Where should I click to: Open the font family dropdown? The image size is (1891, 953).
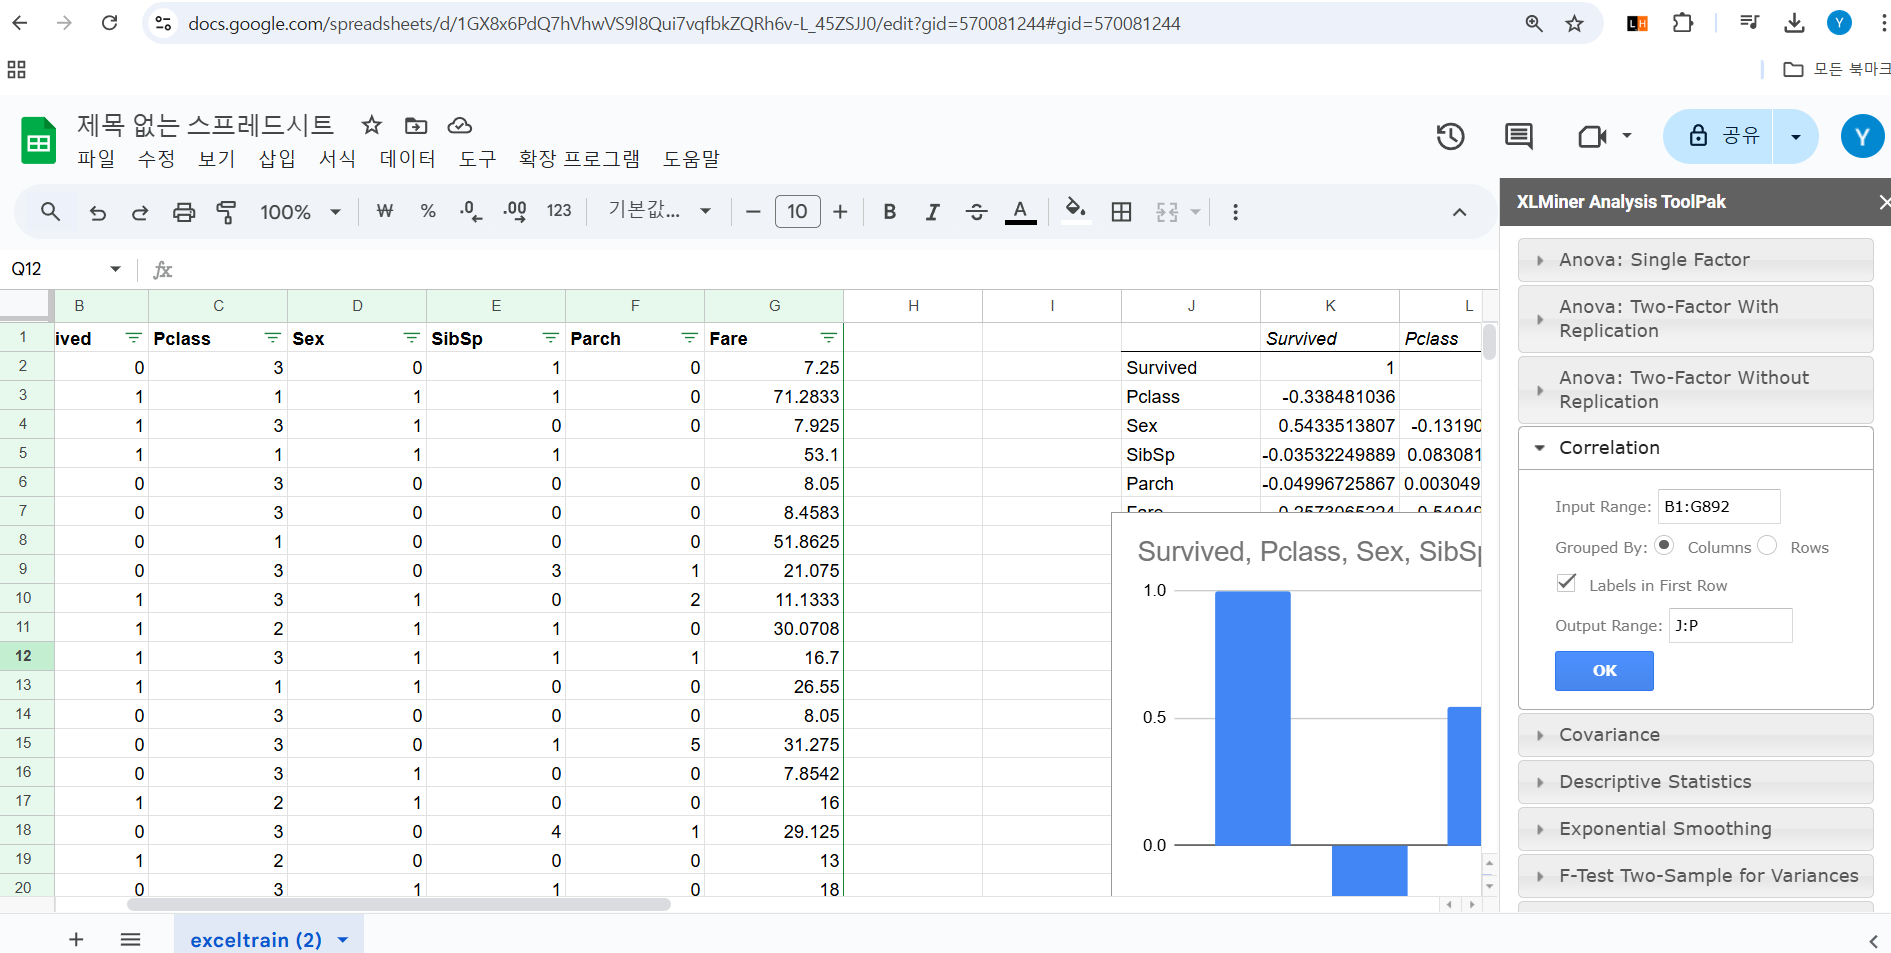[x=660, y=212]
